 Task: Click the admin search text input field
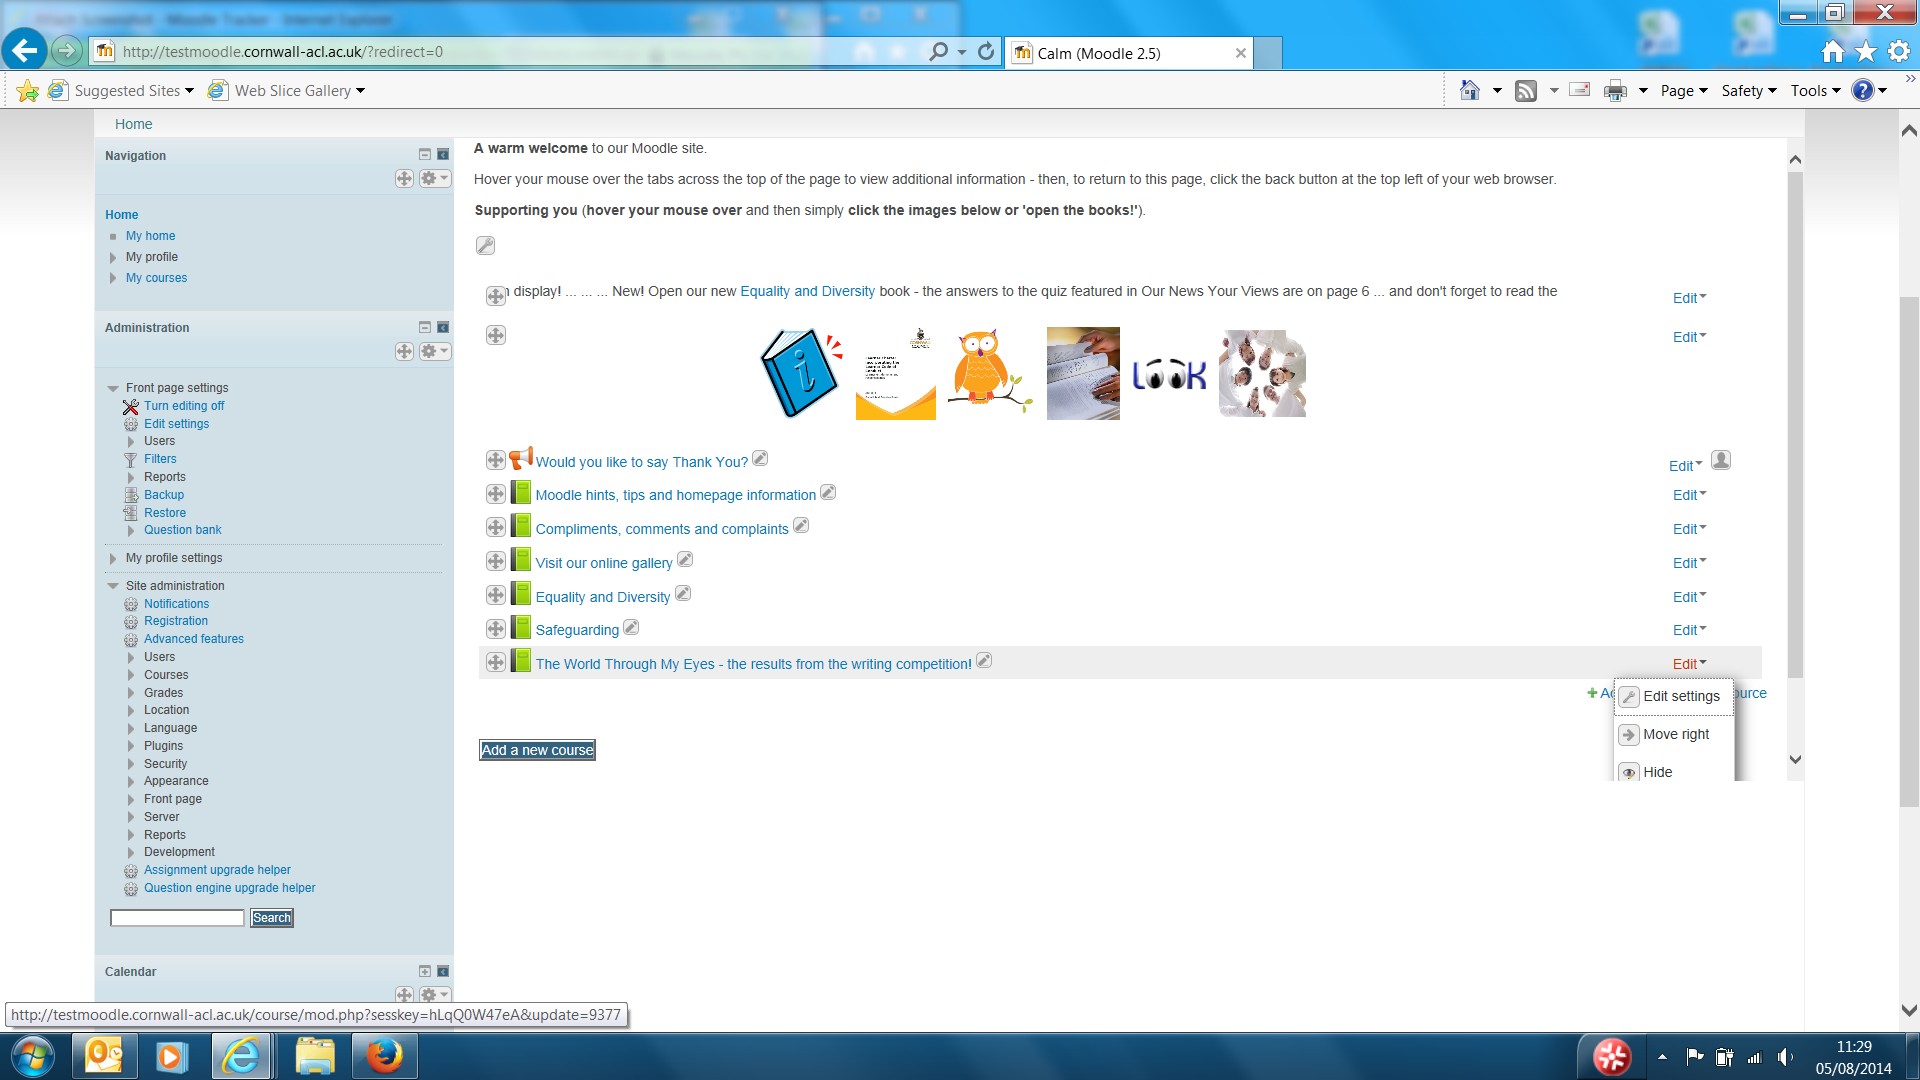click(177, 918)
